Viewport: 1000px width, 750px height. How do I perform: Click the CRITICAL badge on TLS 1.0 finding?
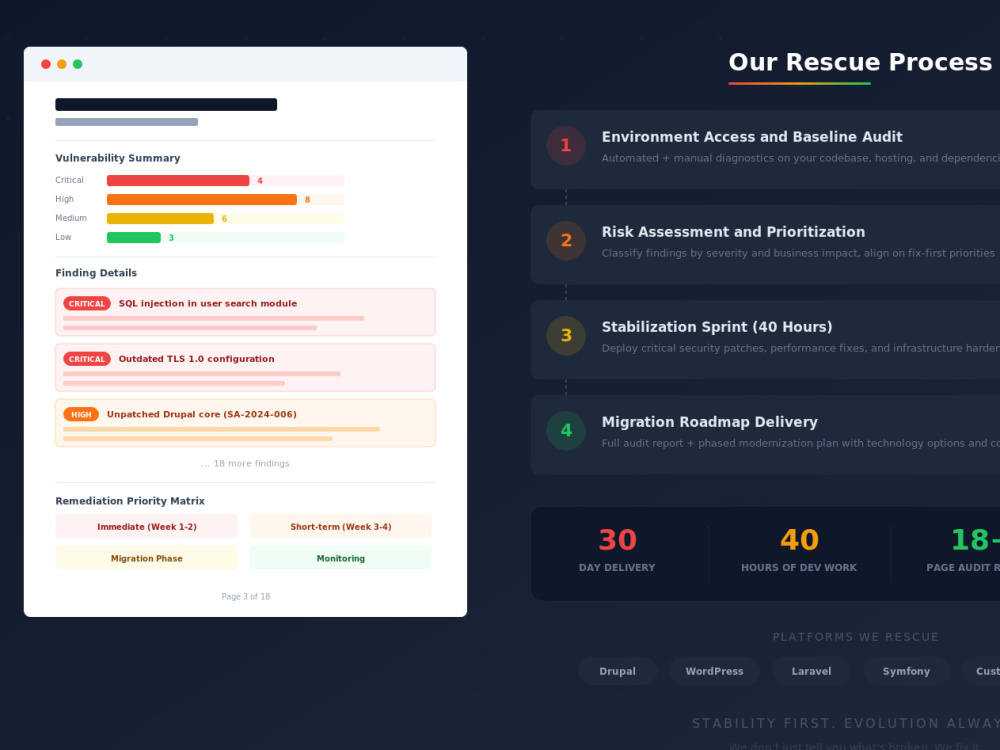87,359
